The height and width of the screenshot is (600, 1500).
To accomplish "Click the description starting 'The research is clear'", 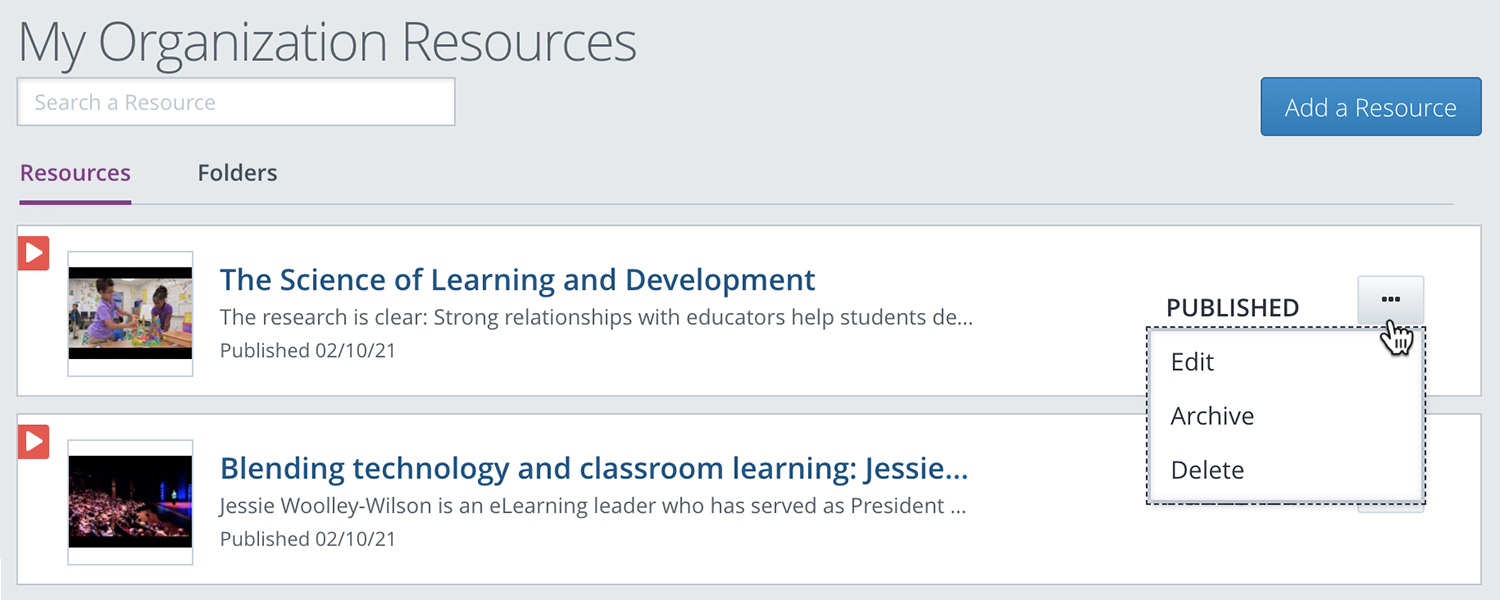I will tap(596, 318).
